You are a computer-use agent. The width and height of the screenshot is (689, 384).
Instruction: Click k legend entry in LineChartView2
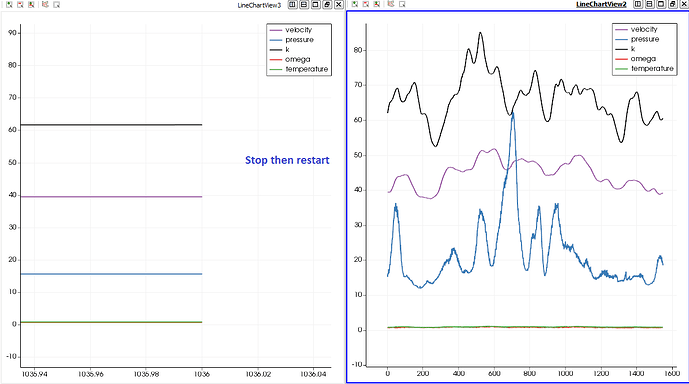(625, 49)
